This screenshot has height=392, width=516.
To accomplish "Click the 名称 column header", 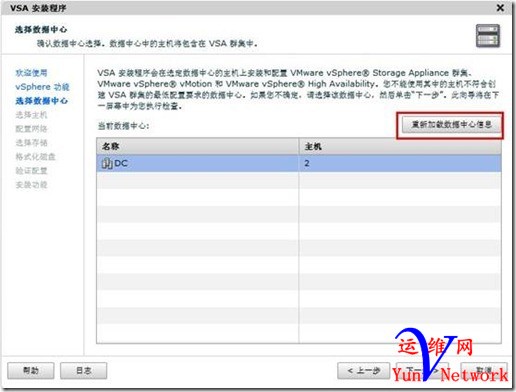I will pos(198,146).
